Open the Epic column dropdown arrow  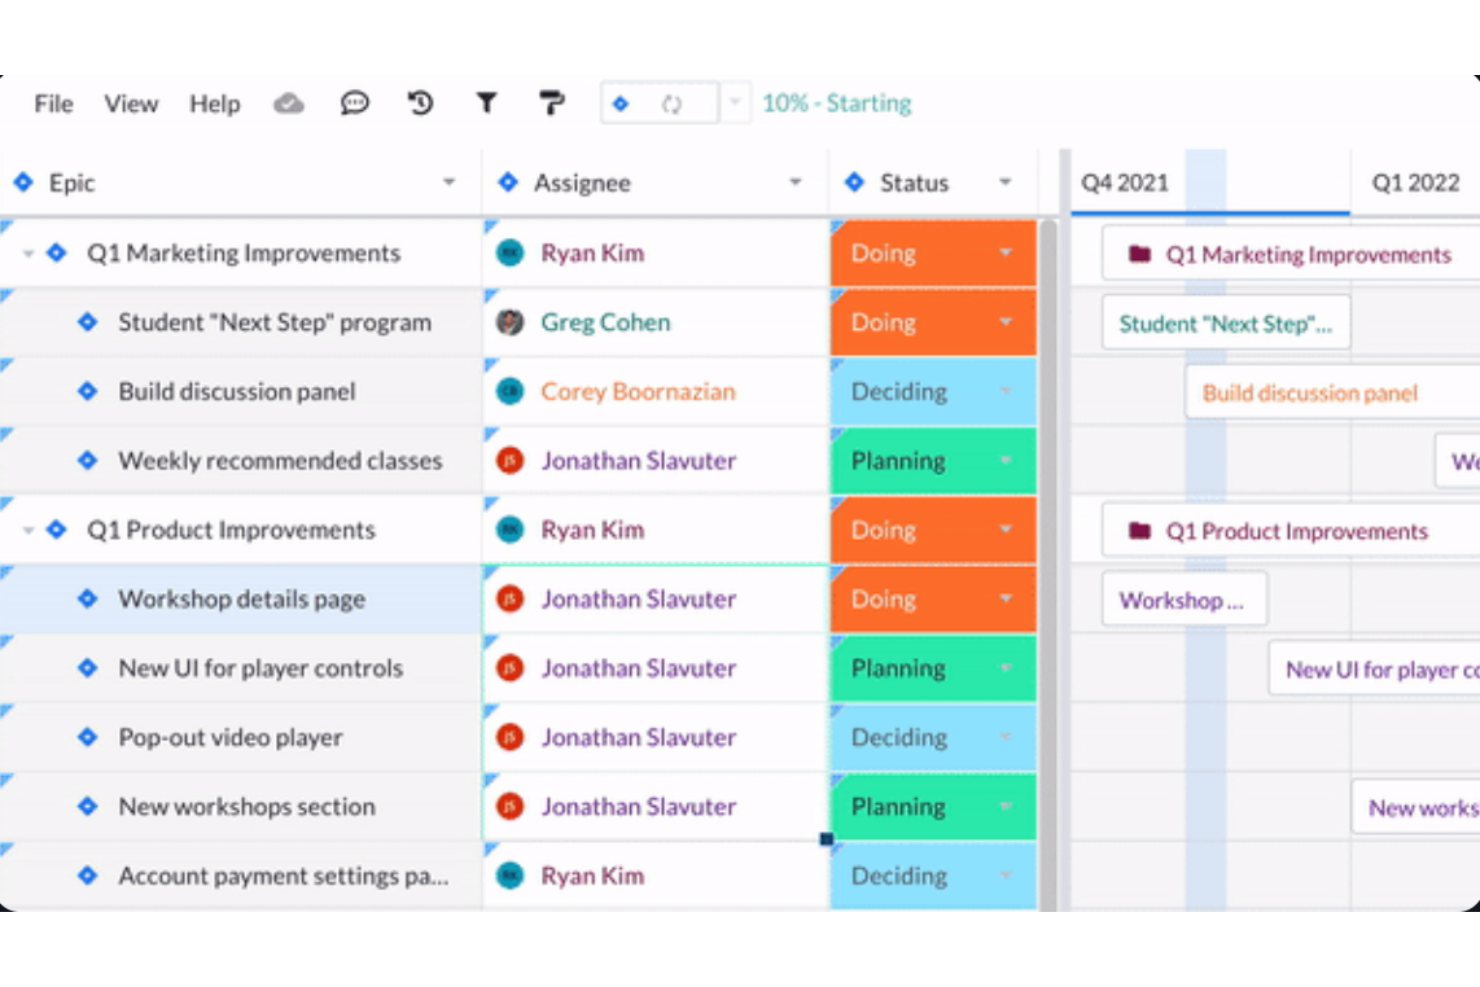coord(449,182)
